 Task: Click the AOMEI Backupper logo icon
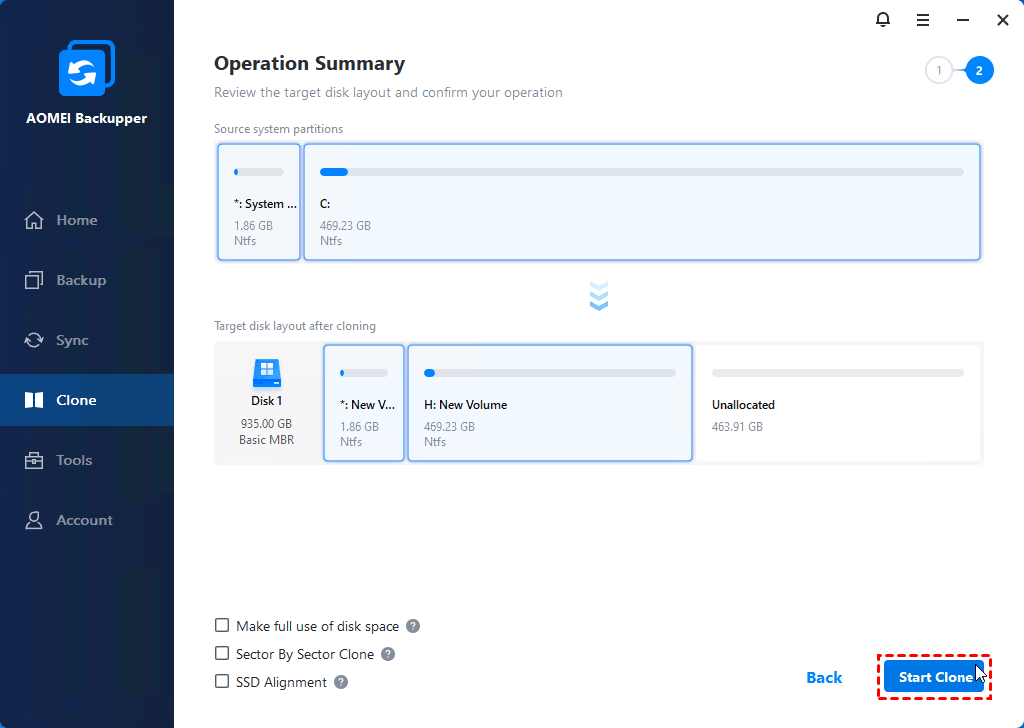pos(87,69)
